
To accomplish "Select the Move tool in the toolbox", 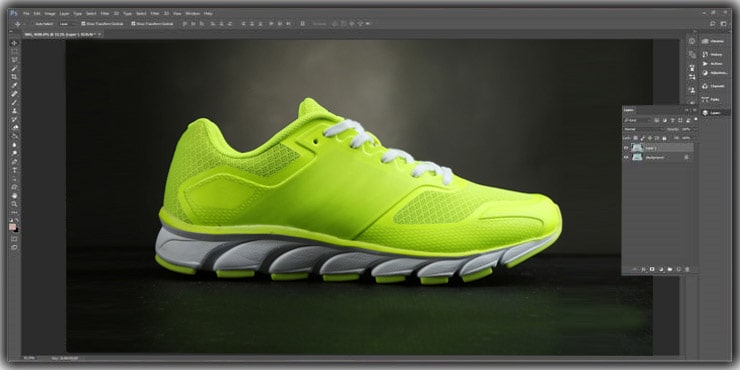I will click(14, 43).
